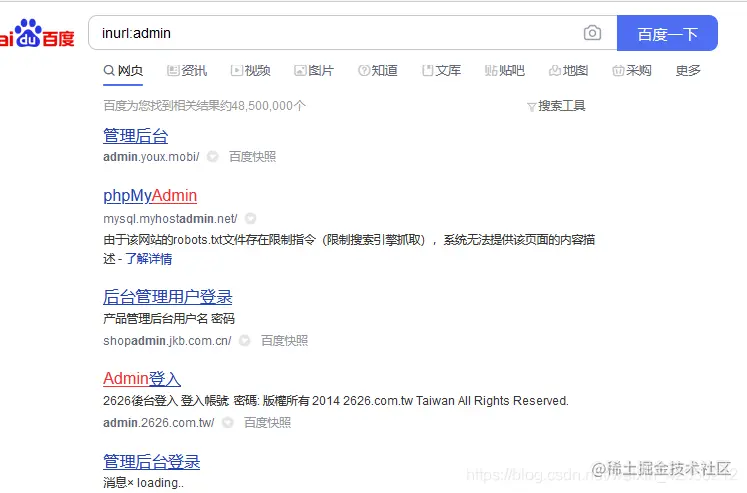The height and width of the screenshot is (493, 747).
Task: Go to the 文库 tab
Action: (x=441, y=70)
